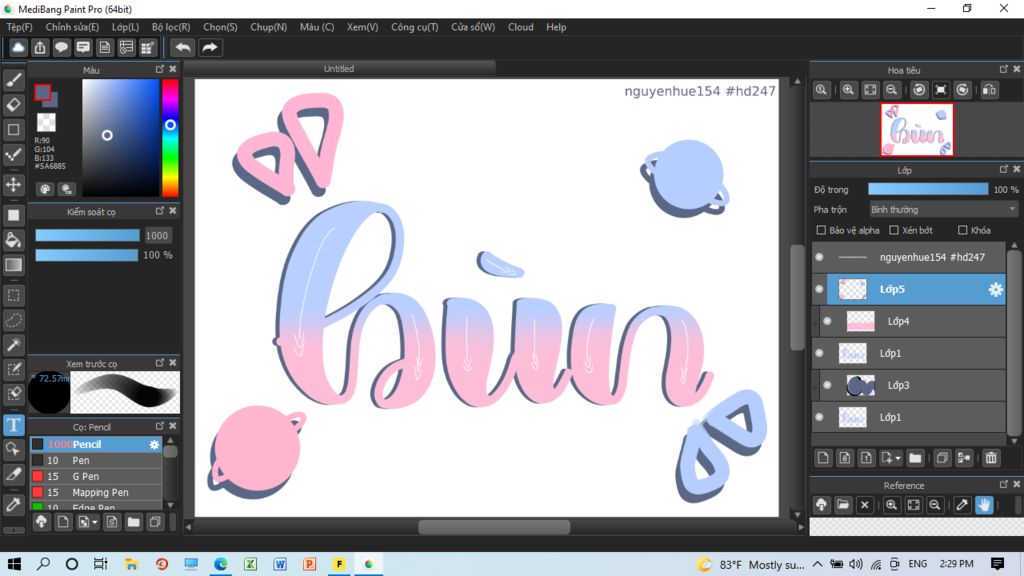Toggle visibility of Lớp5 layer
This screenshot has height=576, width=1024.
tap(820, 289)
